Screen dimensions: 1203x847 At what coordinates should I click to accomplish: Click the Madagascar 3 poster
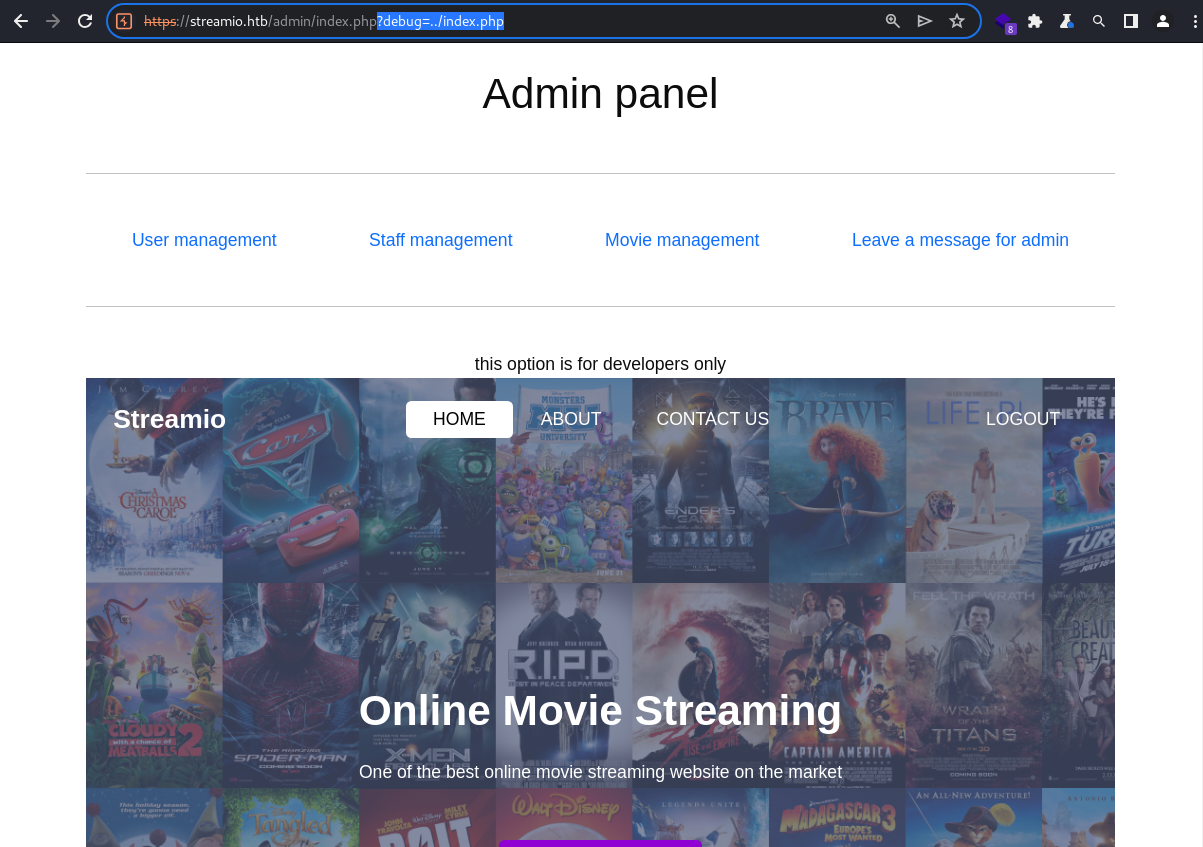[x=838, y=818]
